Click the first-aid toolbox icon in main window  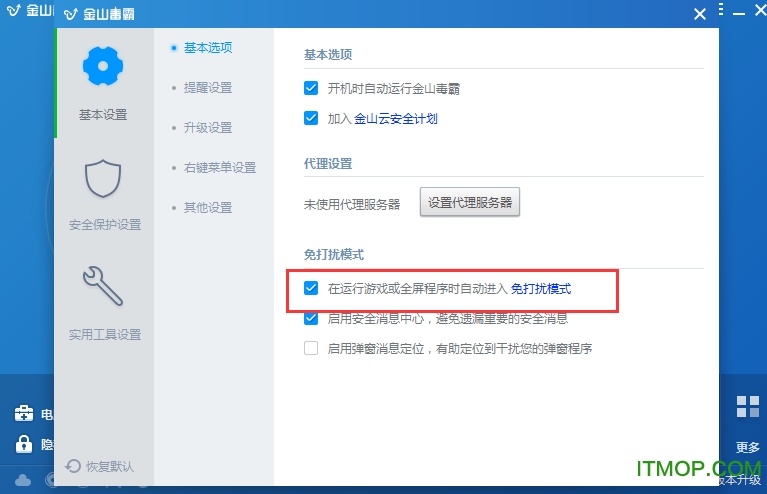pyautogui.click(x=22, y=414)
